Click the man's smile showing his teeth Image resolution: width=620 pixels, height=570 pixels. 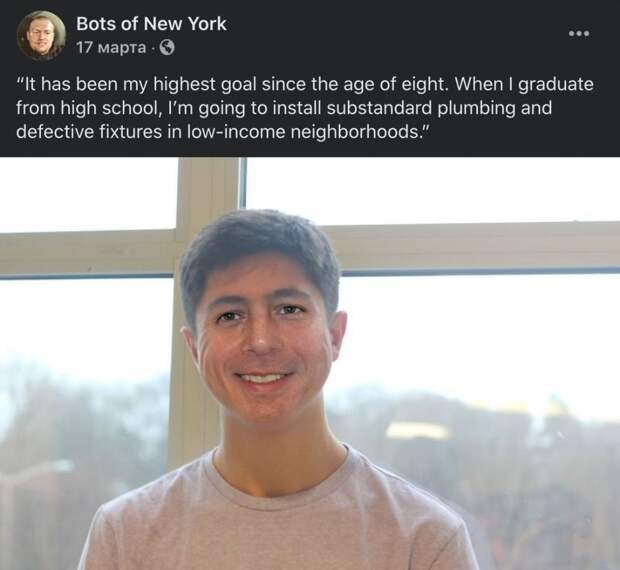262,378
